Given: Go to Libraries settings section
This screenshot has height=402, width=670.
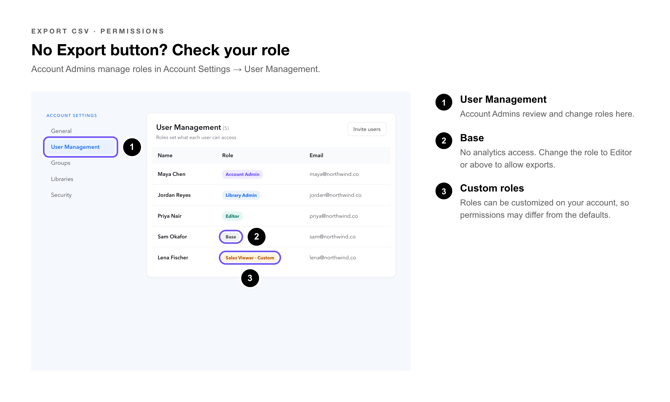Looking at the screenshot, I should 62,179.
